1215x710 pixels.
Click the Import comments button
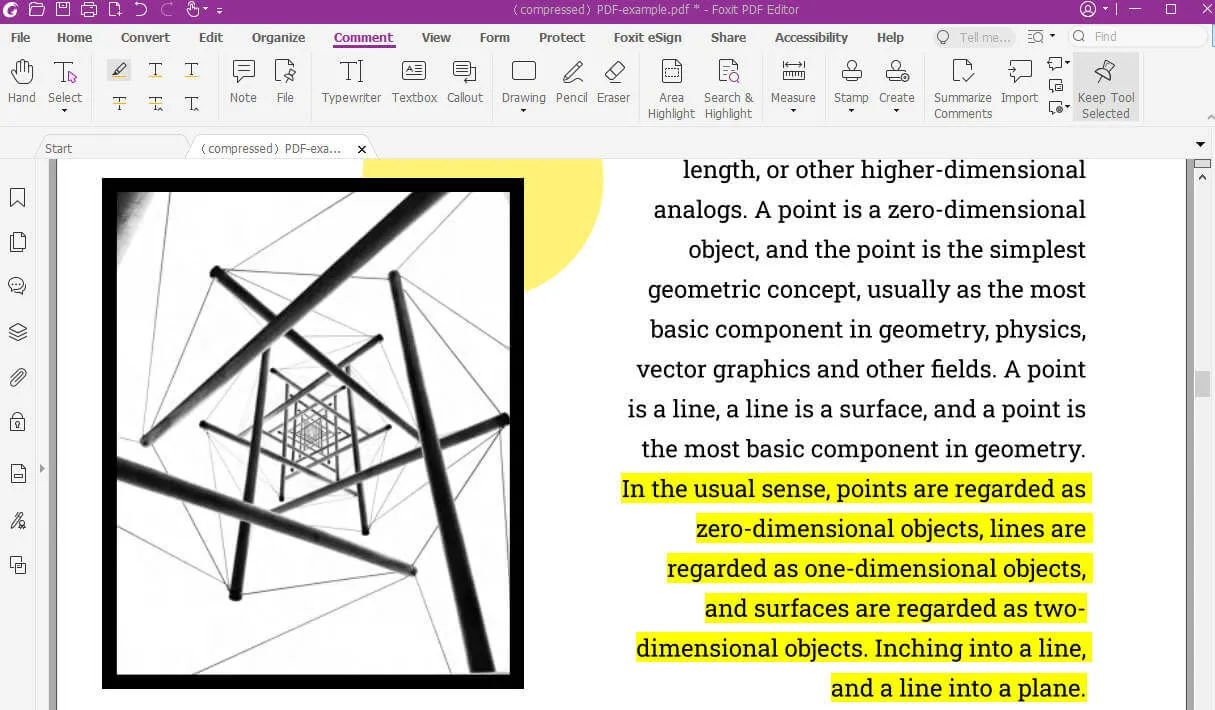point(1019,81)
